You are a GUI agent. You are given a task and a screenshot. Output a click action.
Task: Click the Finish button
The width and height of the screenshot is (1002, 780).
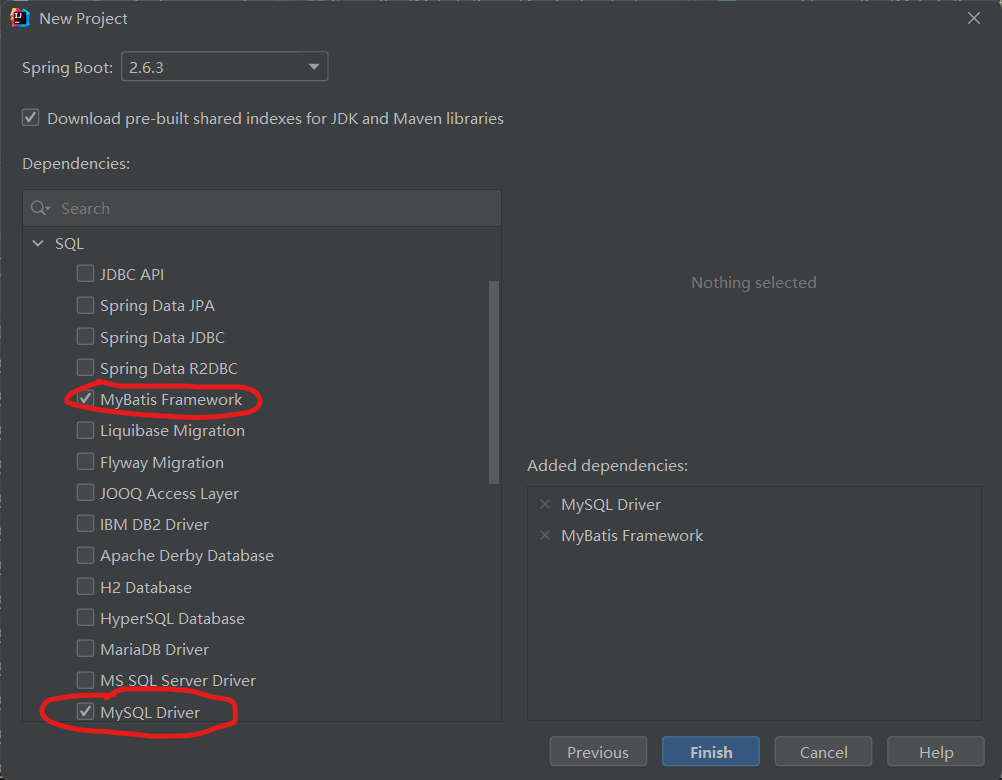click(x=710, y=751)
